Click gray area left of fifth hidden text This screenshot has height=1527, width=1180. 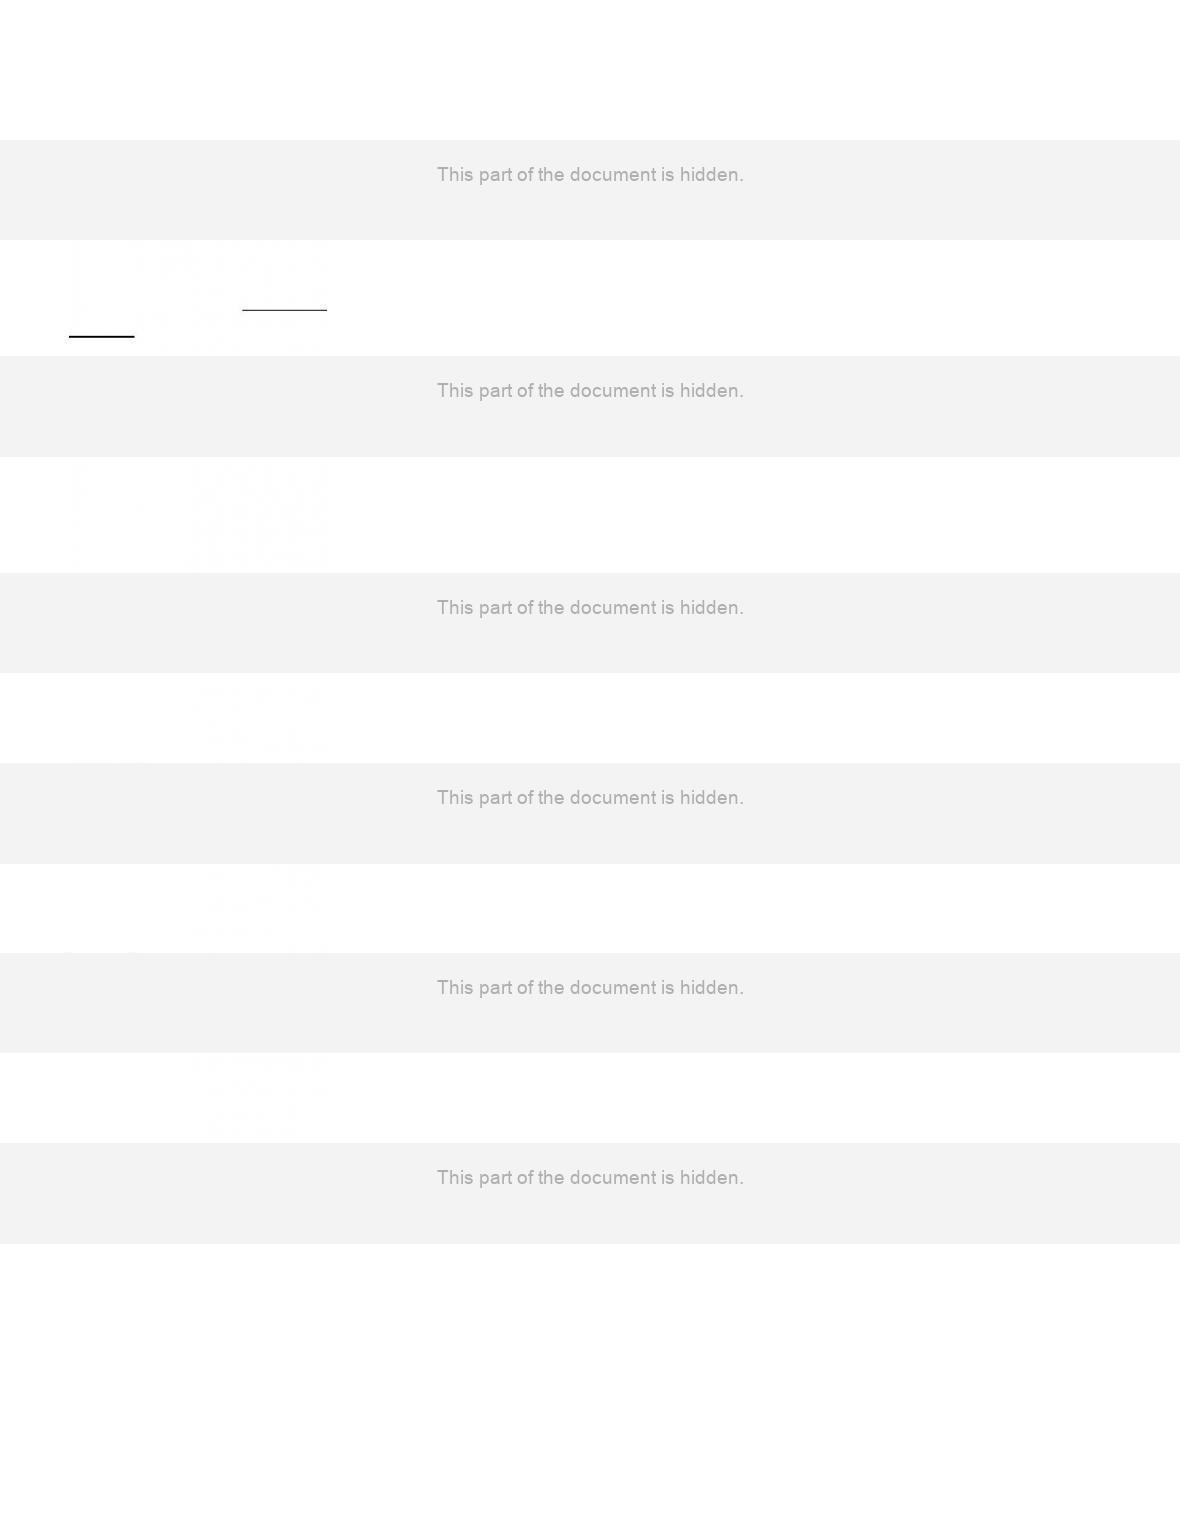point(218,1003)
